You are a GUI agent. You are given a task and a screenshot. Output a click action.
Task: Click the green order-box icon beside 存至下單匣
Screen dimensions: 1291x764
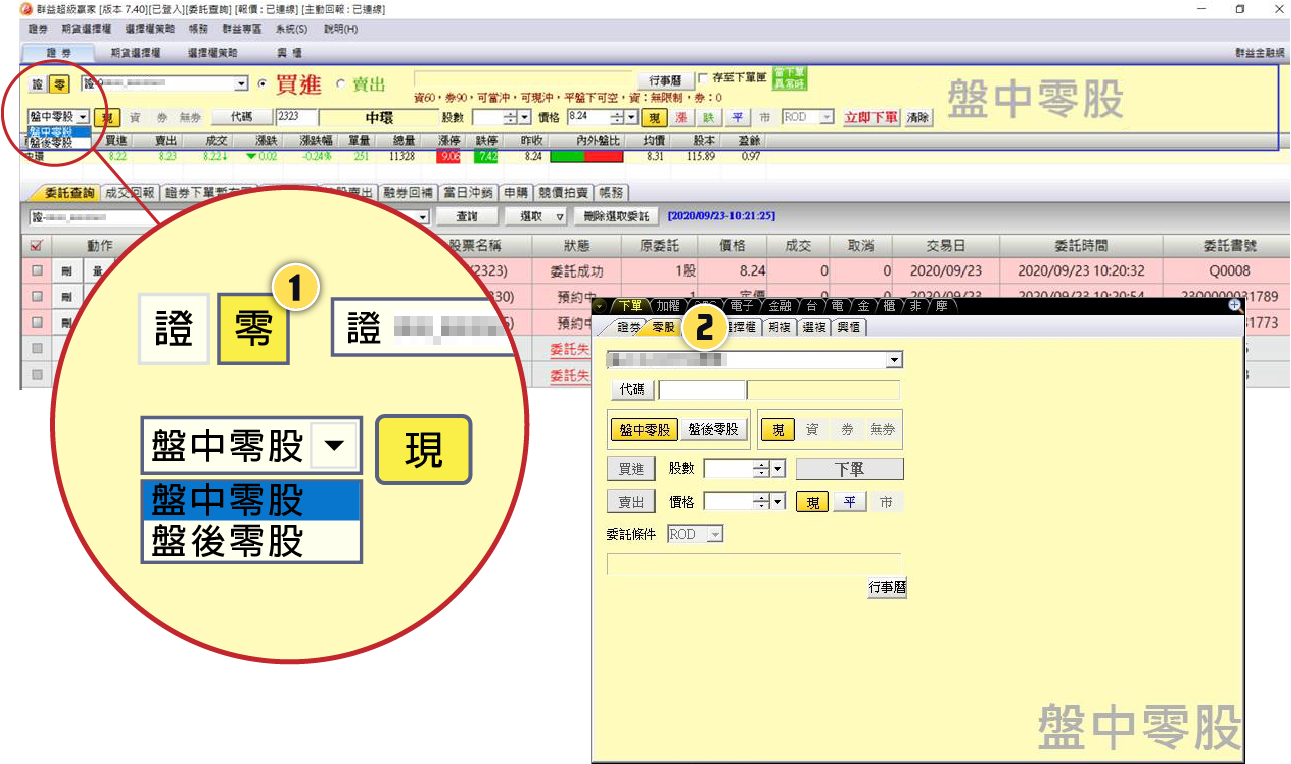789,78
